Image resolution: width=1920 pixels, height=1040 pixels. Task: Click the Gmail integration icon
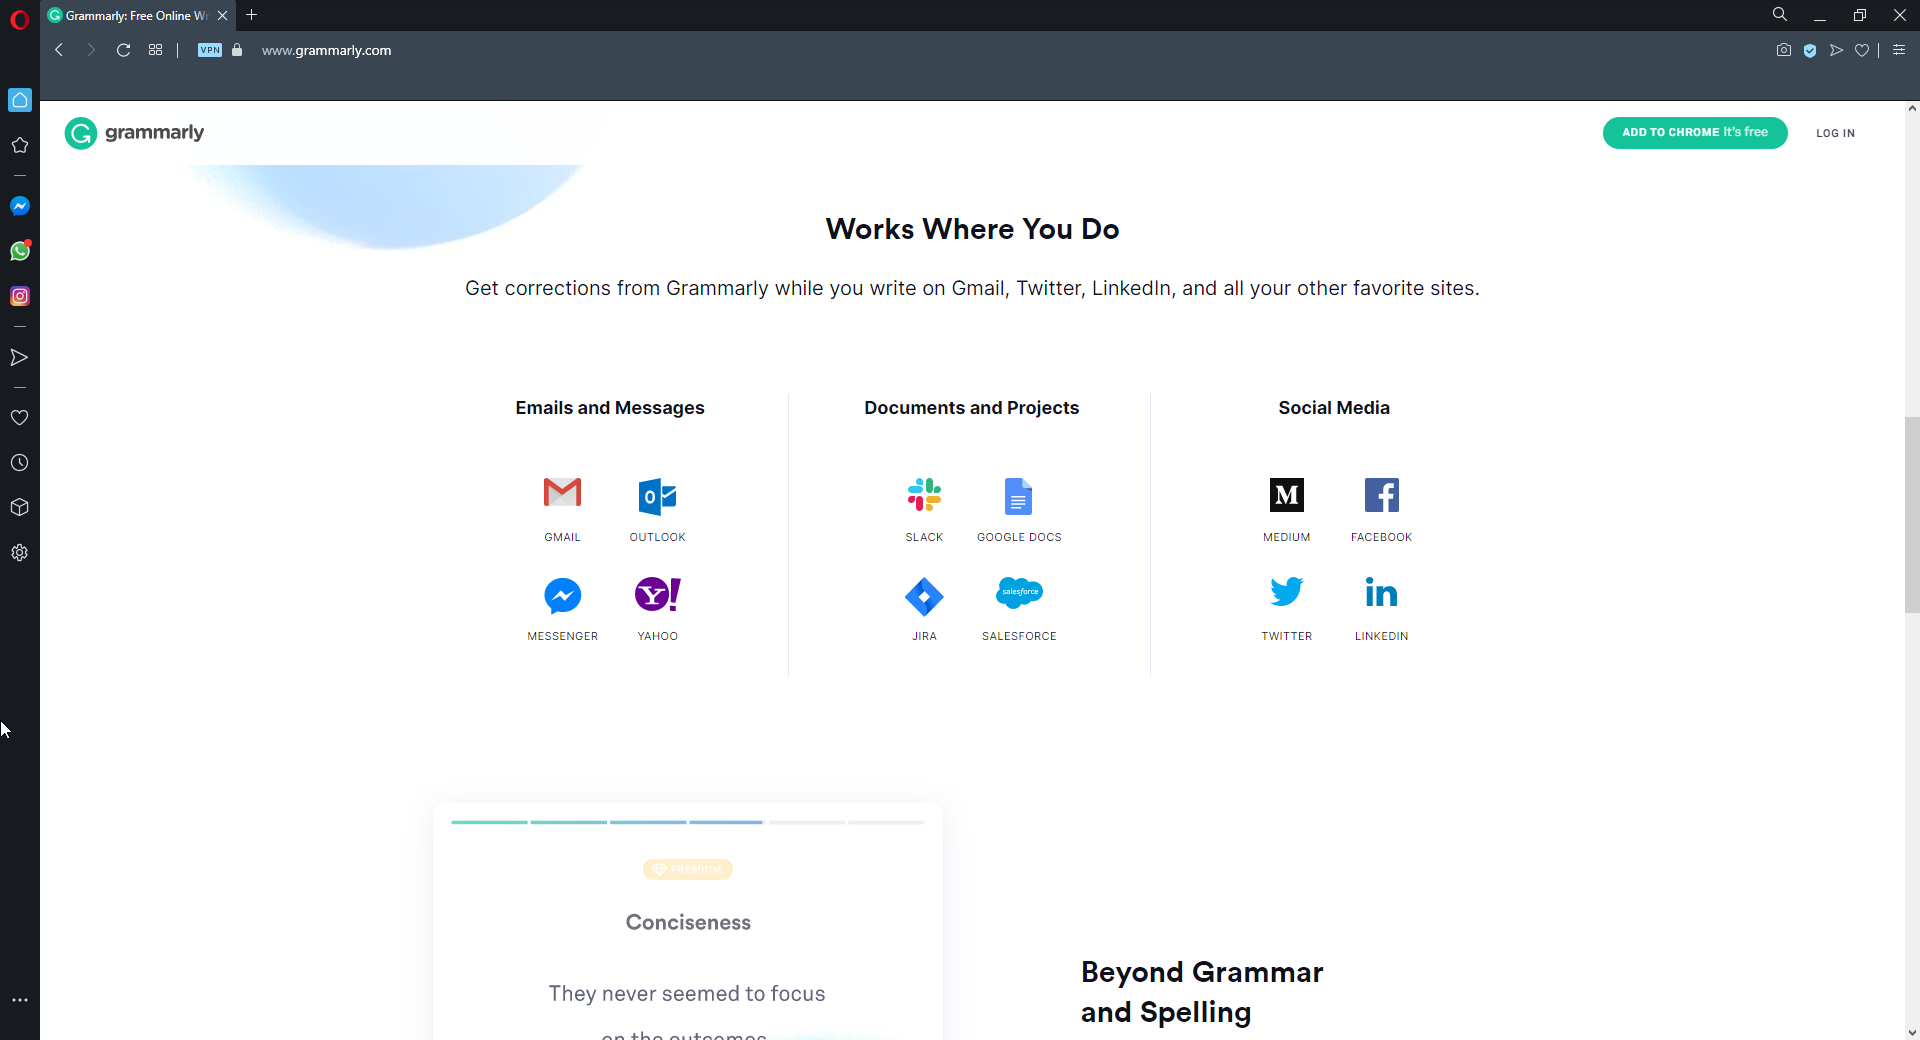coord(562,493)
